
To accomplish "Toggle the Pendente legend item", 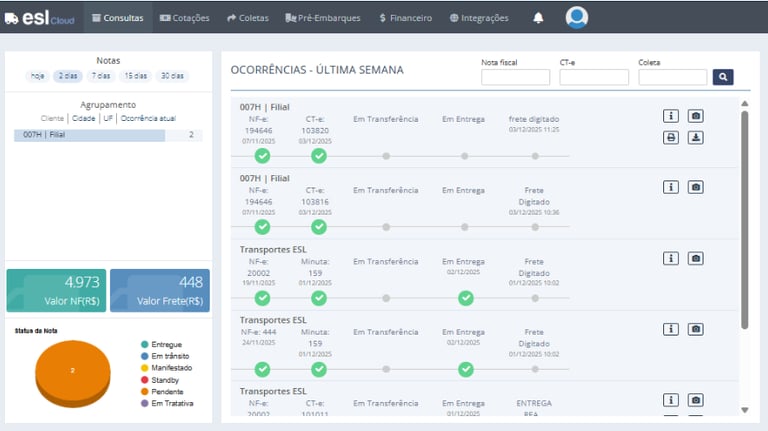I will 162,392.
